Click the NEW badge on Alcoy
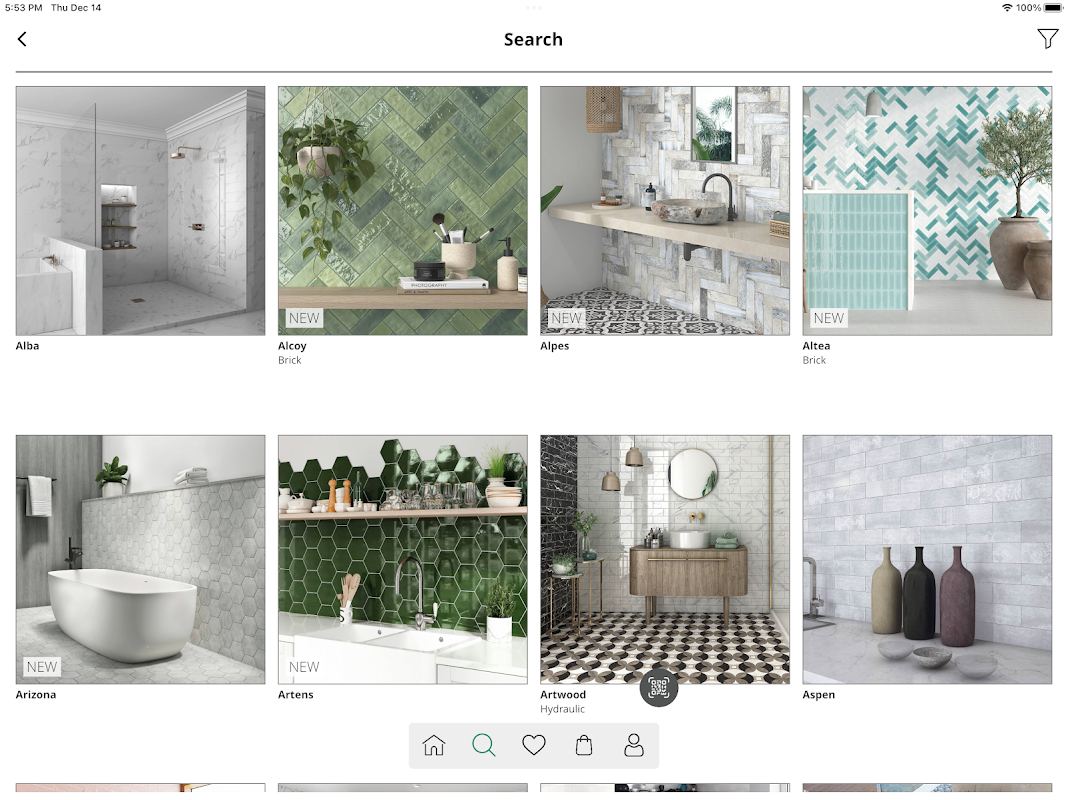This screenshot has height=800, width=1068. click(304, 318)
